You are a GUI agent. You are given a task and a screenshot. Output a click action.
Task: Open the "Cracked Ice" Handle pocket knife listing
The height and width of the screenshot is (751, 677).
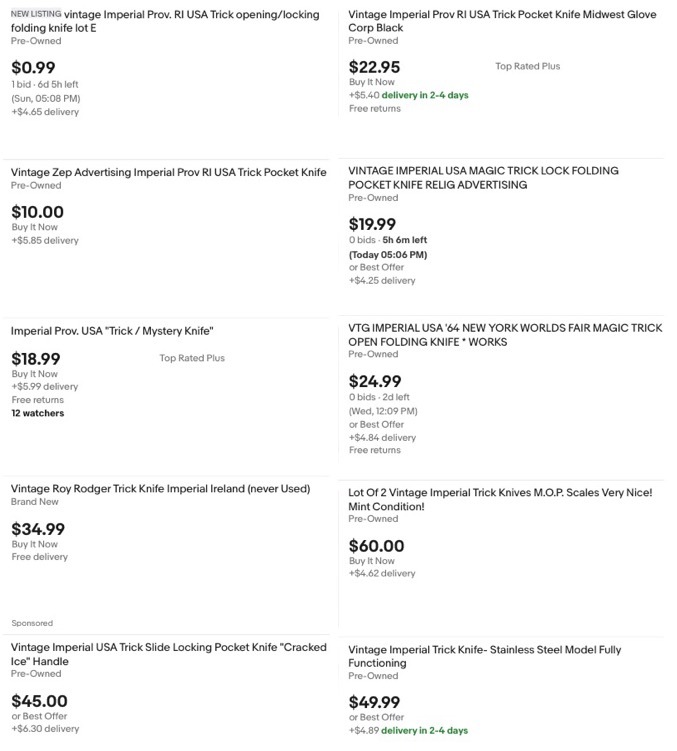tap(169, 654)
